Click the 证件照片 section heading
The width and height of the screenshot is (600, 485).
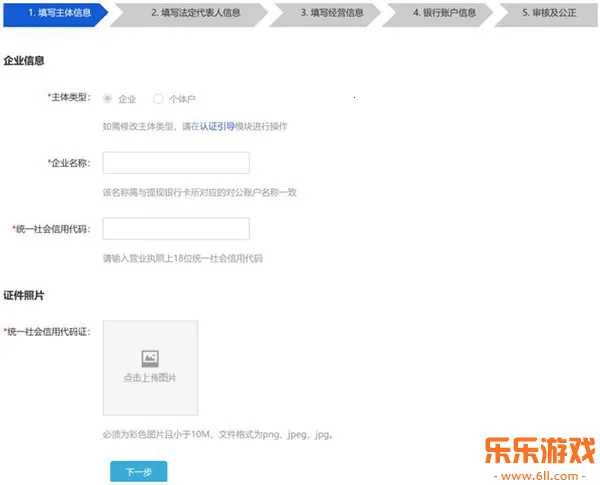24,296
